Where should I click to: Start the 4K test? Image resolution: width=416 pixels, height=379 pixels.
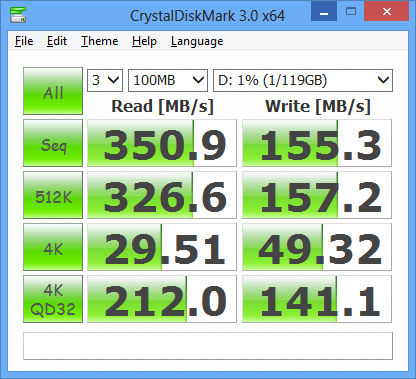point(53,247)
